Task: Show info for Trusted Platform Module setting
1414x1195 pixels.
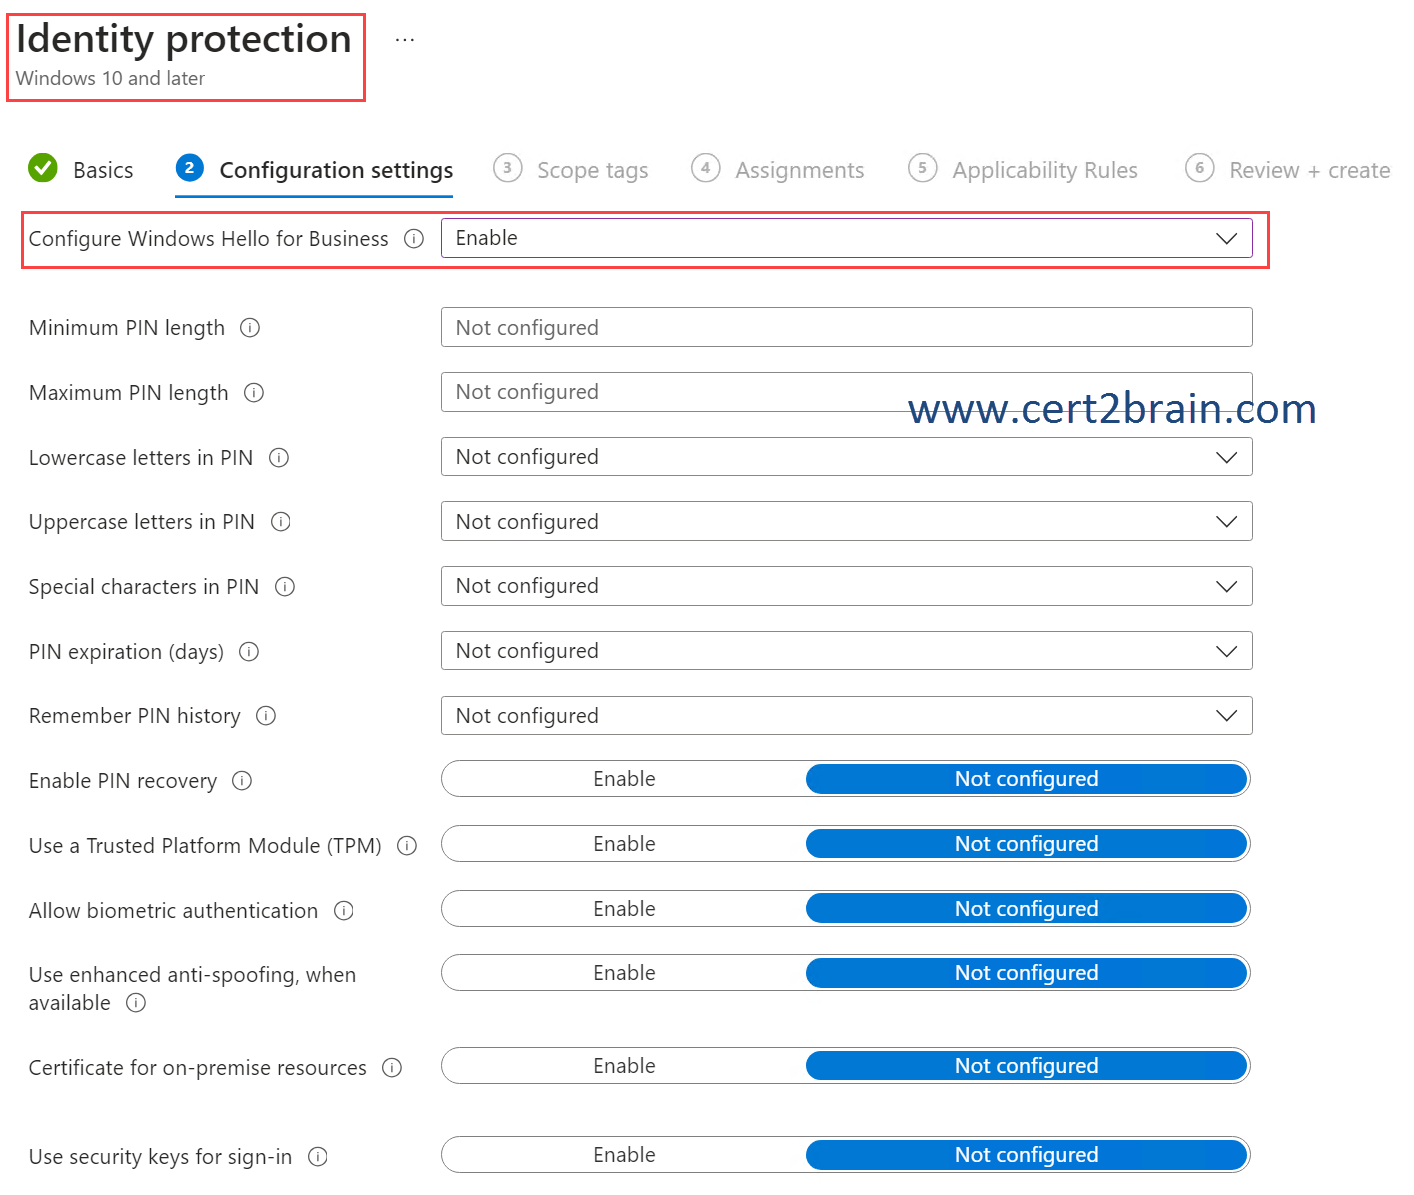Action: [407, 846]
